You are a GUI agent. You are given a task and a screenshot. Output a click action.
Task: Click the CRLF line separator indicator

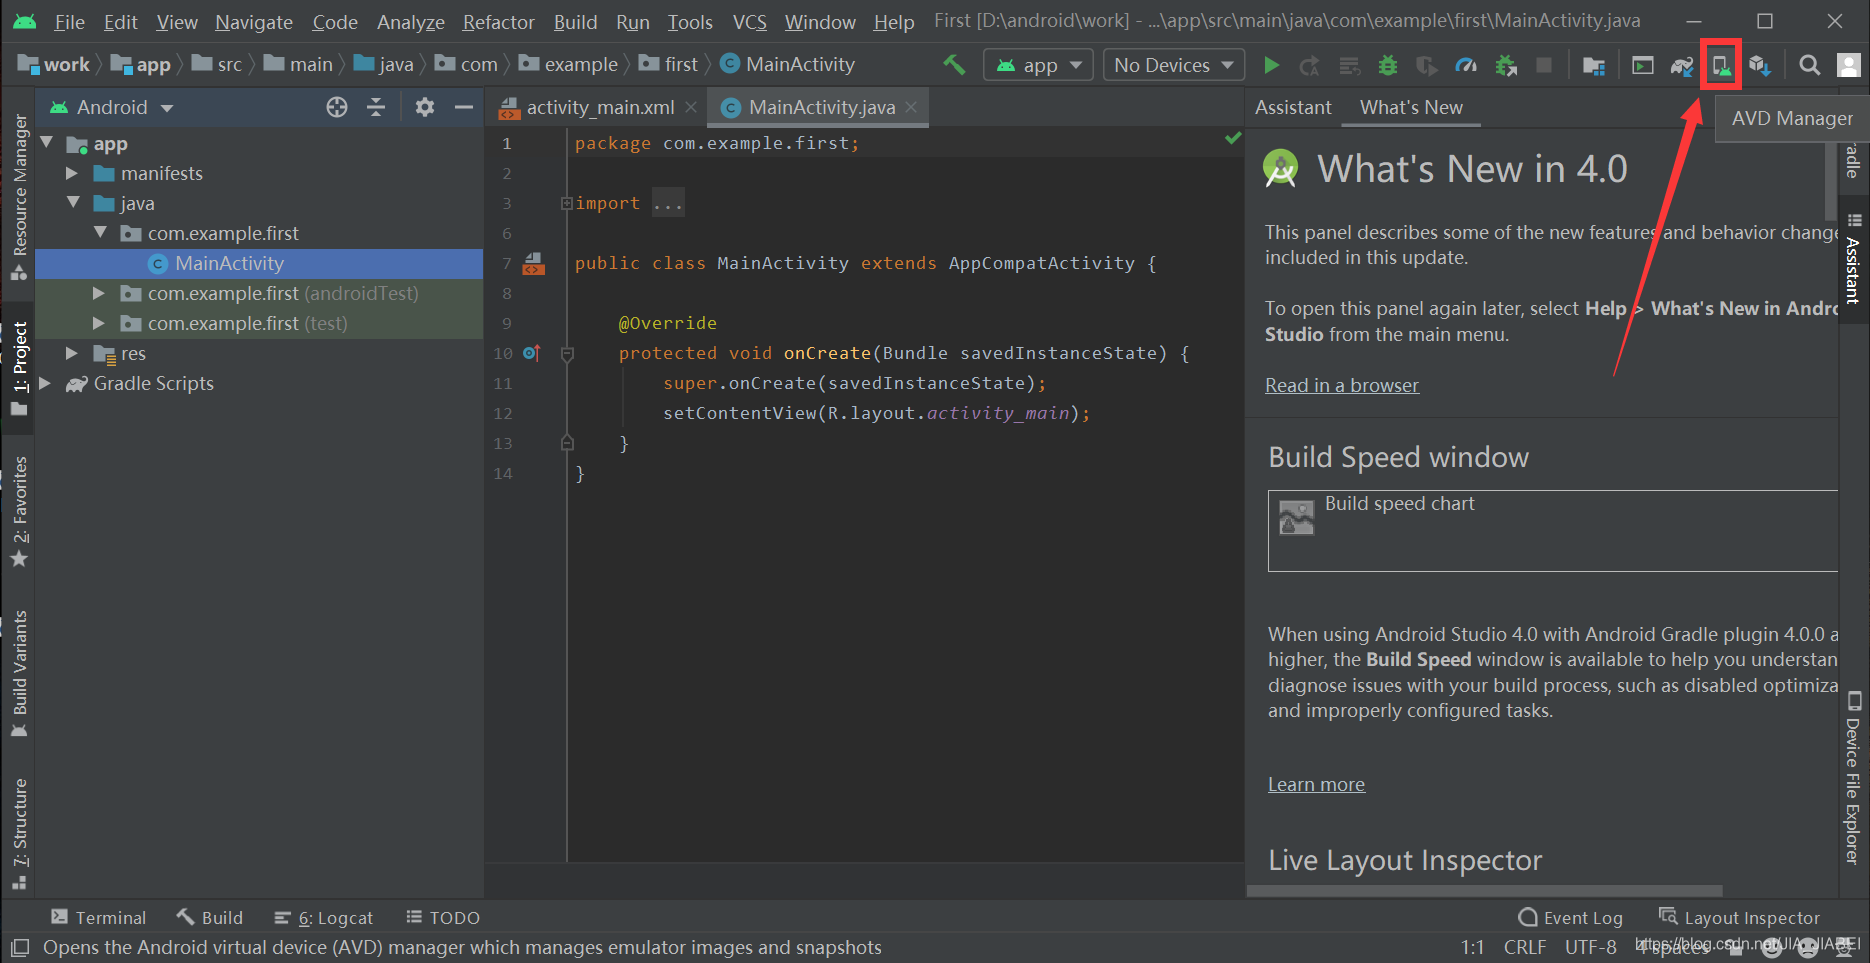pyautogui.click(x=1525, y=947)
